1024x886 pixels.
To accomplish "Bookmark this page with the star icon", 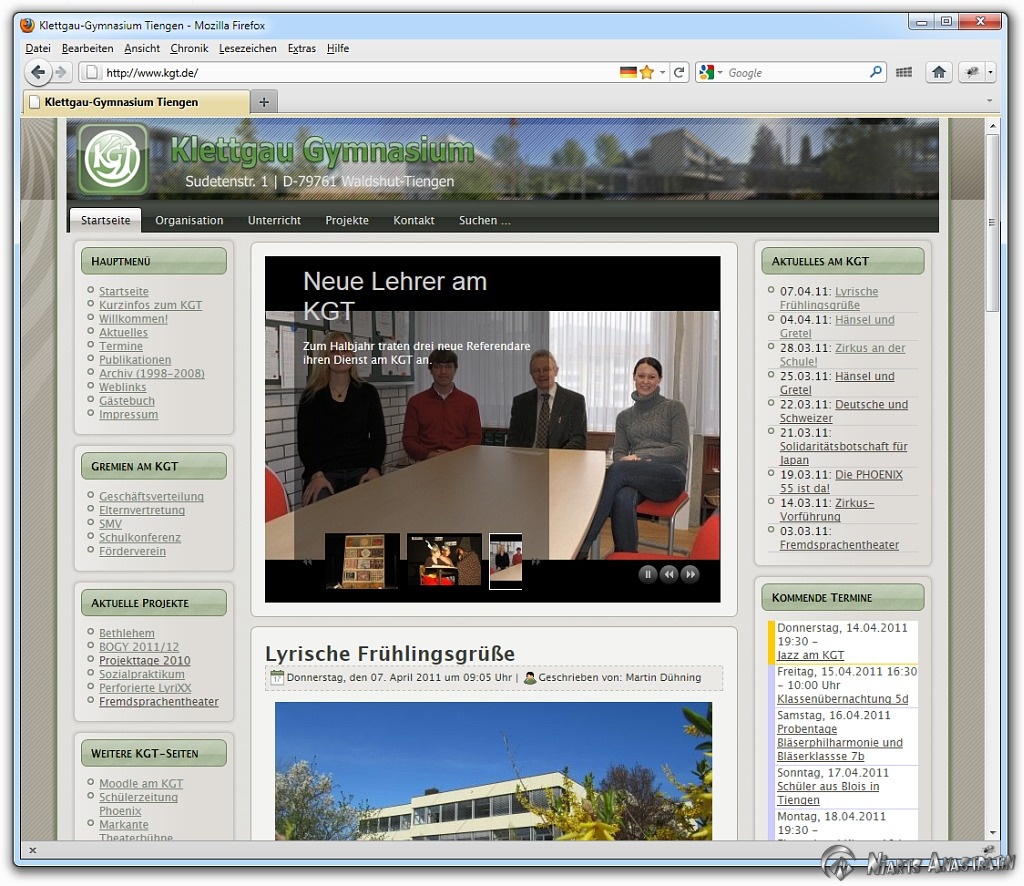I will (647, 72).
